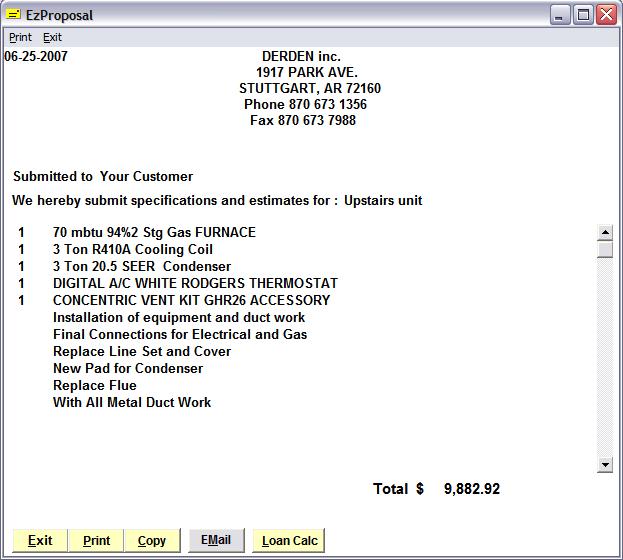Viewport: 623px width, 560px height.
Task: Click the scroll up arrow in item list
Action: [x=605, y=233]
